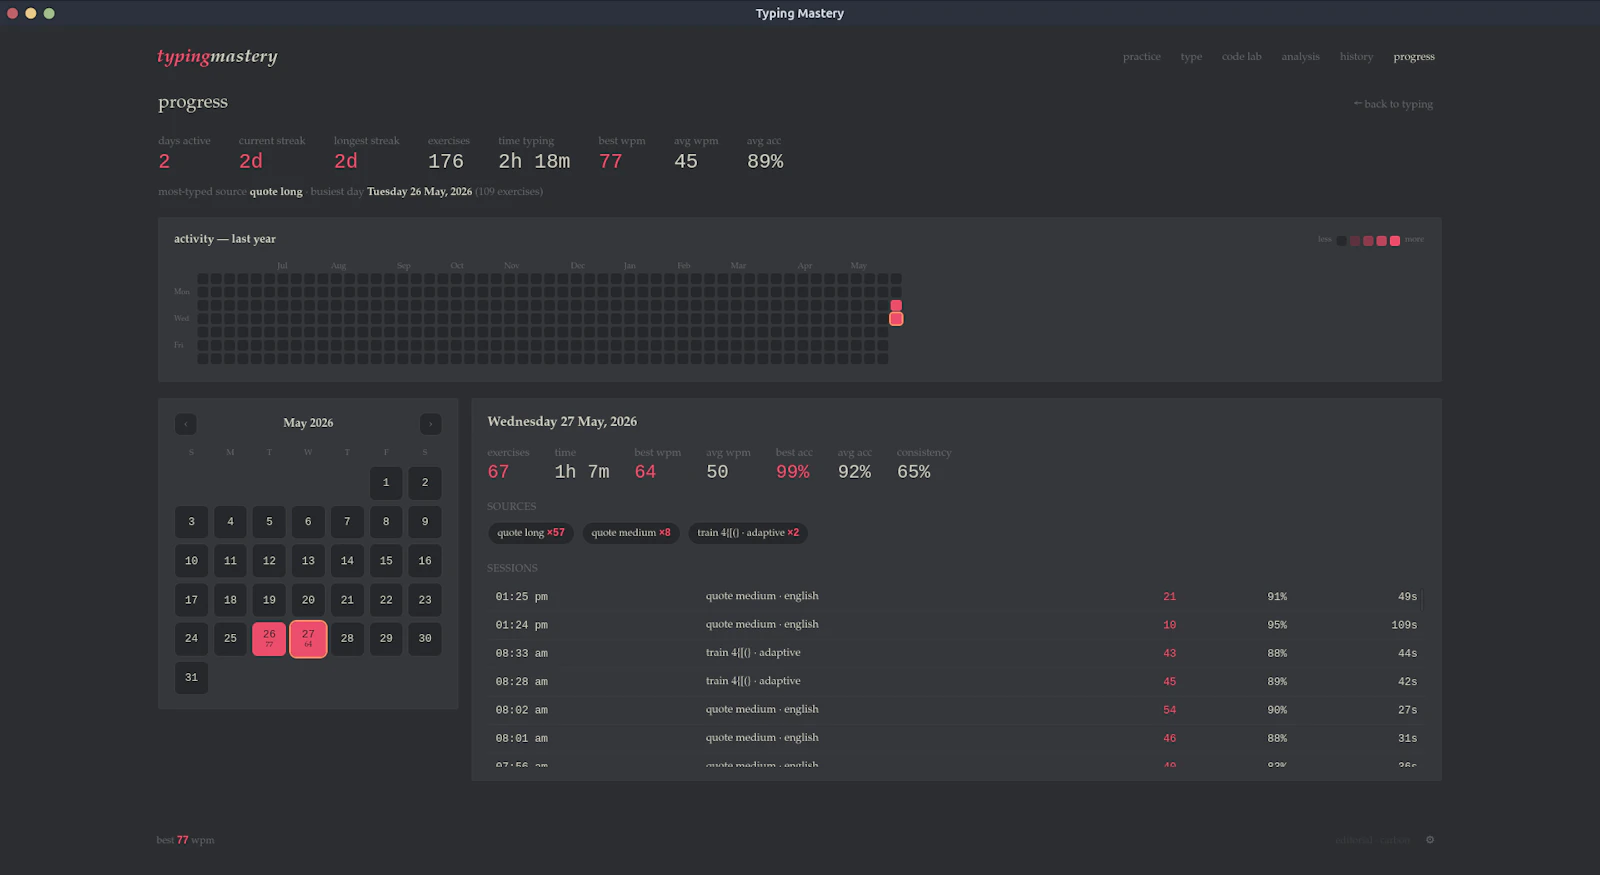Click the 'quote medium ×8' source chip
The width and height of the screenshot is (1600, 875).
point(631,533)
